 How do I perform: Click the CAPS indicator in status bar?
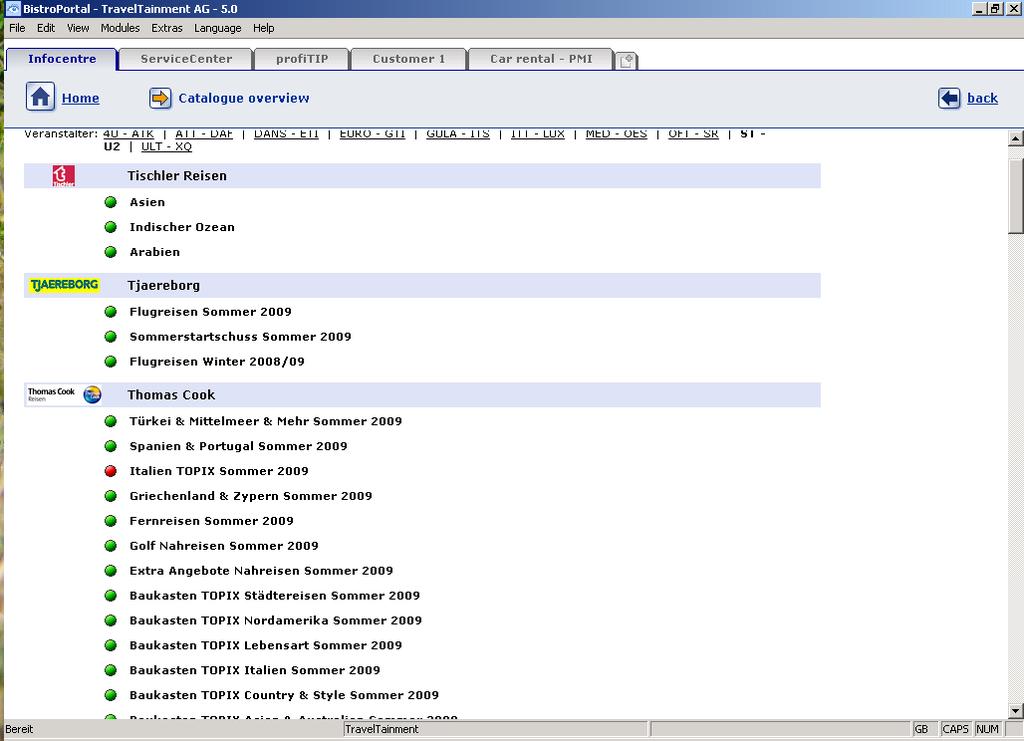tap(955, 729)
